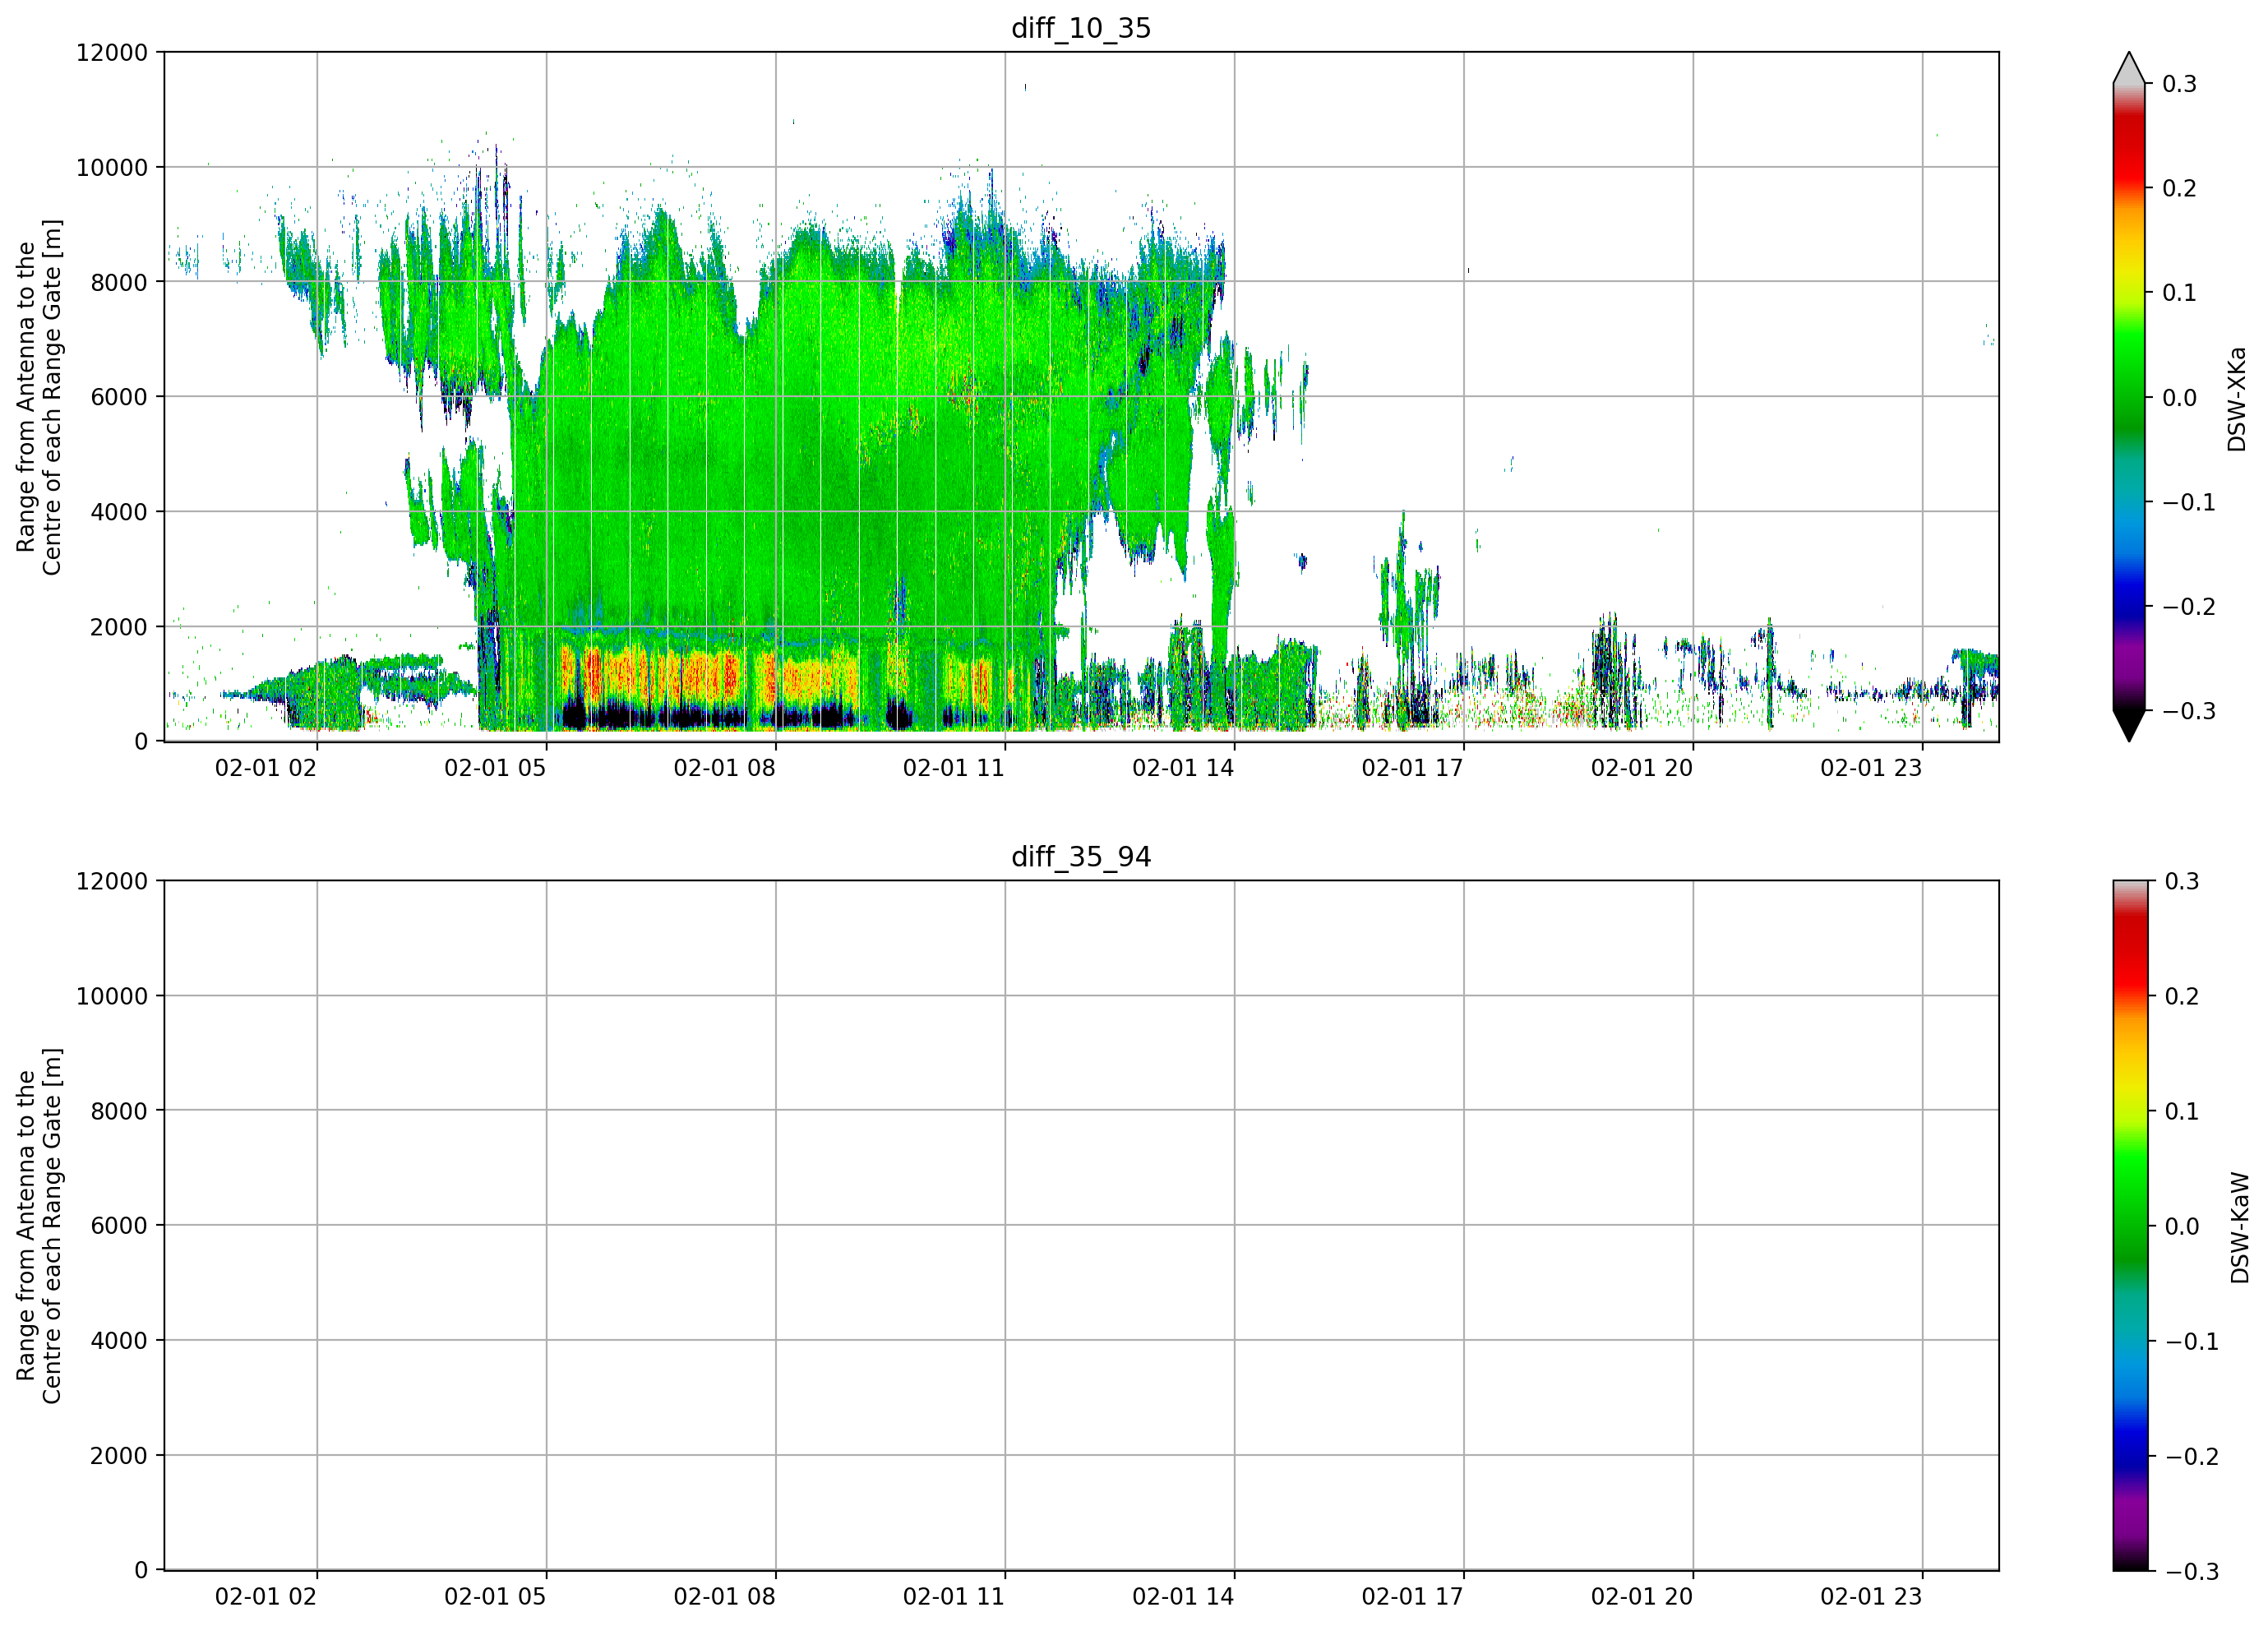
Task: Click the 0.0 tick on DSW-XKa colorbar
Action: (2180, 398)
